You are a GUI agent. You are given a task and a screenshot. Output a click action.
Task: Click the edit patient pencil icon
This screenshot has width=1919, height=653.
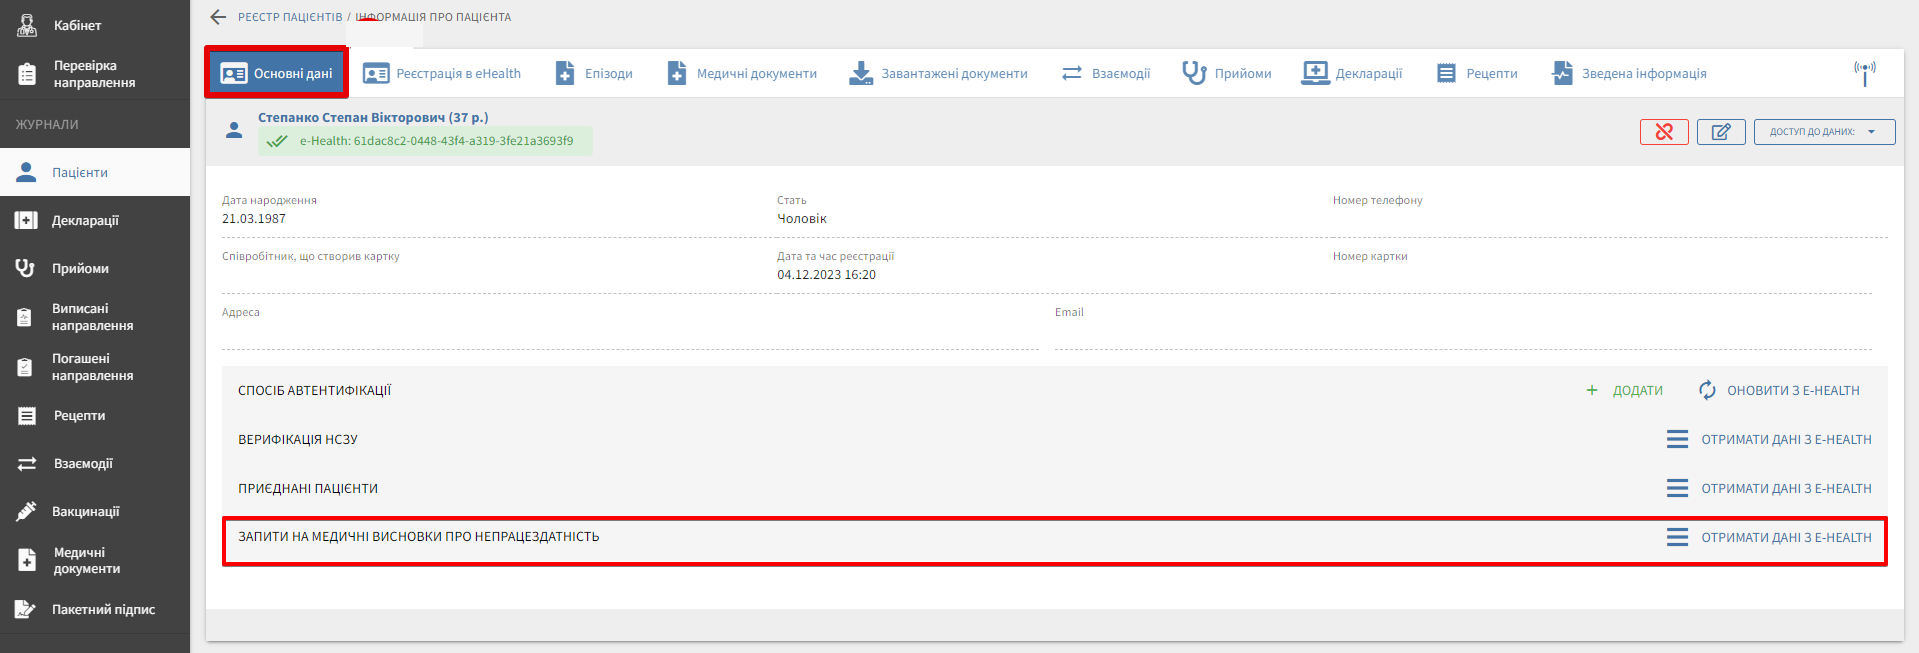point(1720,132)
